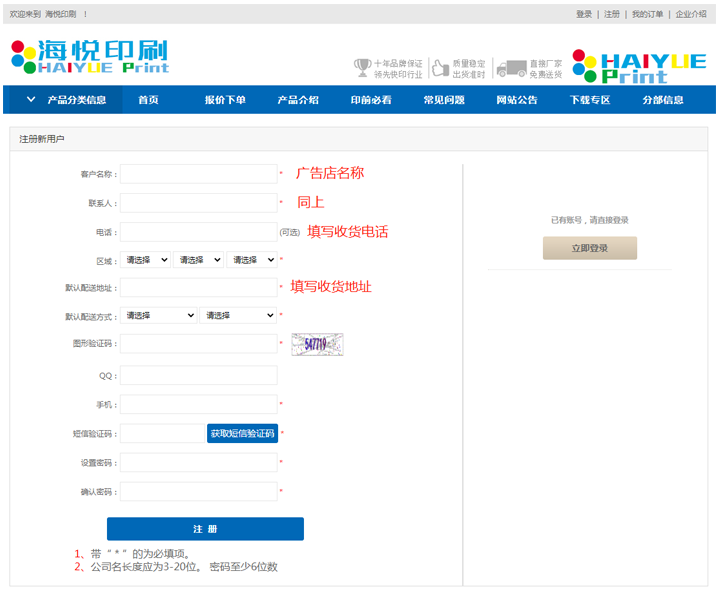The width and height of the screenshot is (718, 605).
Task: Click the blue 注册 submit button
Action: tap(205, 529)
